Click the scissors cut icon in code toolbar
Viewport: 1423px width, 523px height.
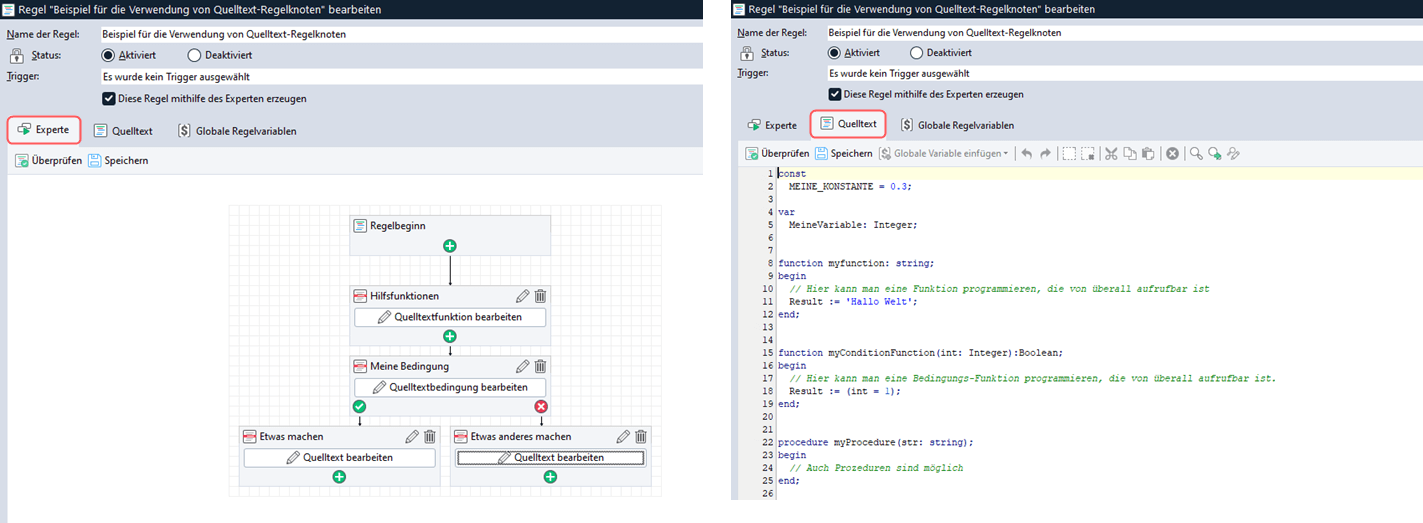pyautogui.click(x=1110, y=154)
